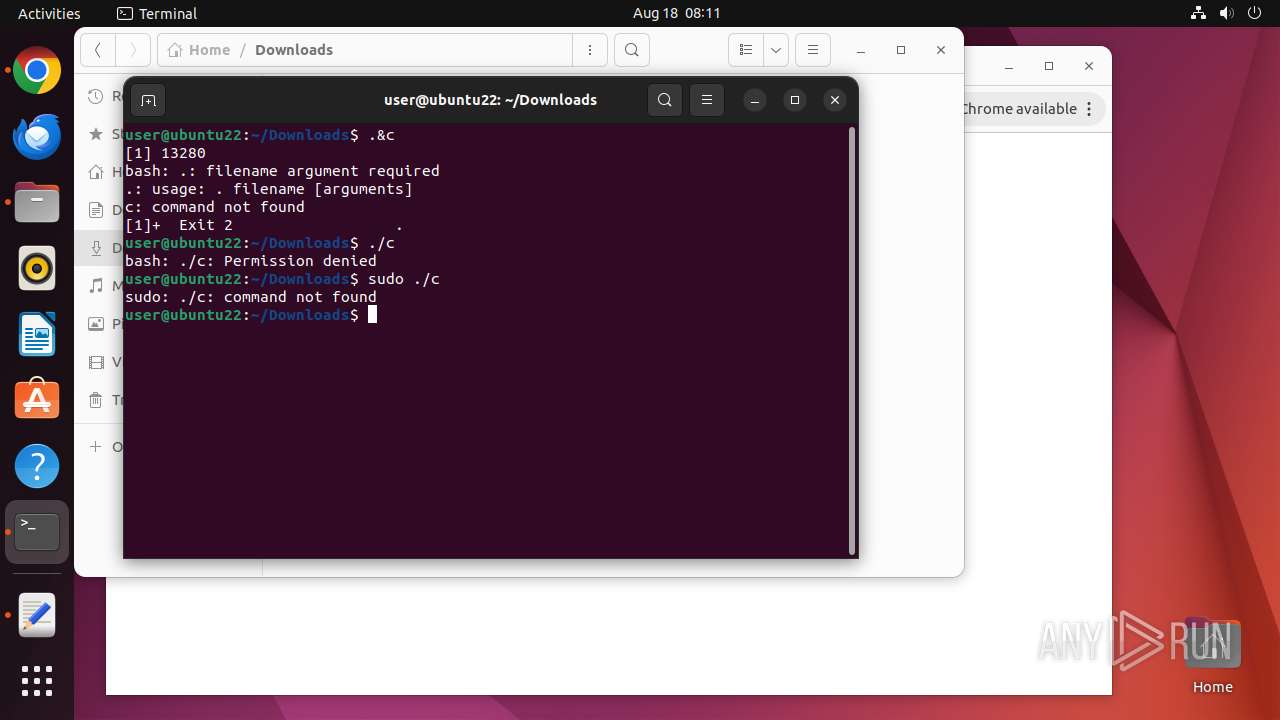
Task: Go forward in Files window
Action: click(x=133, y=50)
